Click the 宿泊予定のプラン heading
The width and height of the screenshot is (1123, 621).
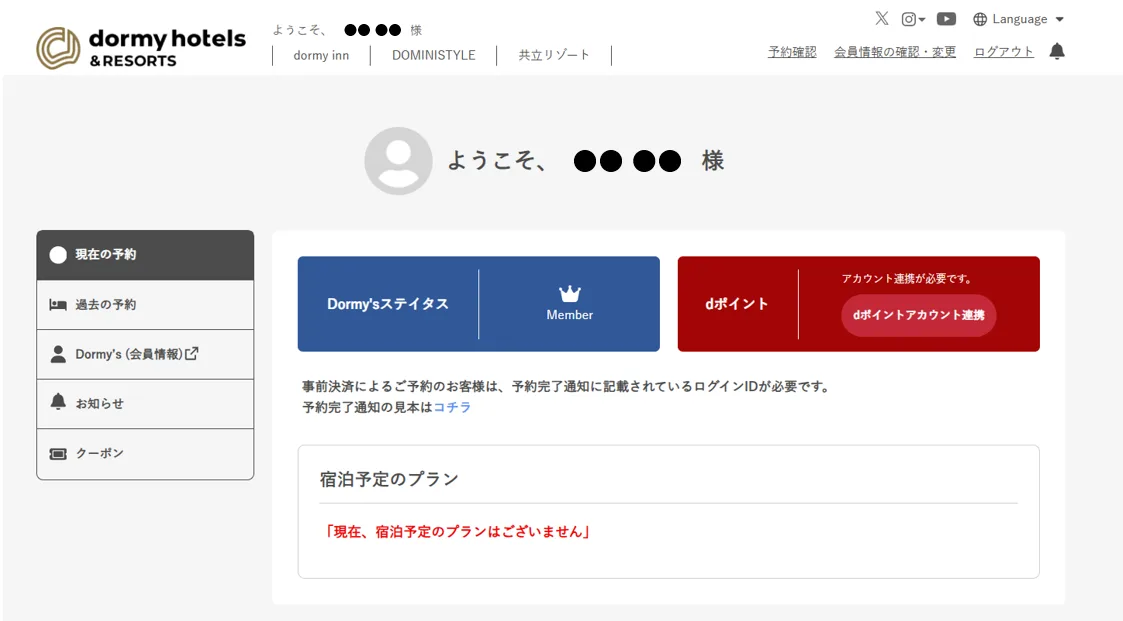coord(389,479)
